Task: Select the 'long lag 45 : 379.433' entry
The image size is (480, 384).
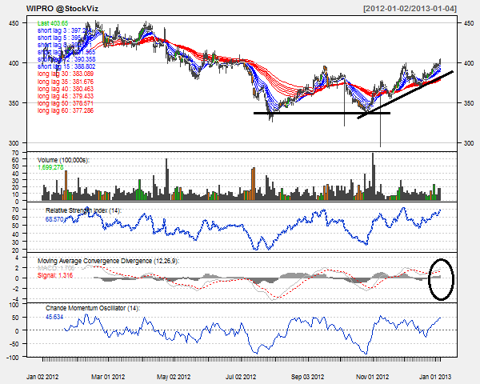Action: [66, 96]
